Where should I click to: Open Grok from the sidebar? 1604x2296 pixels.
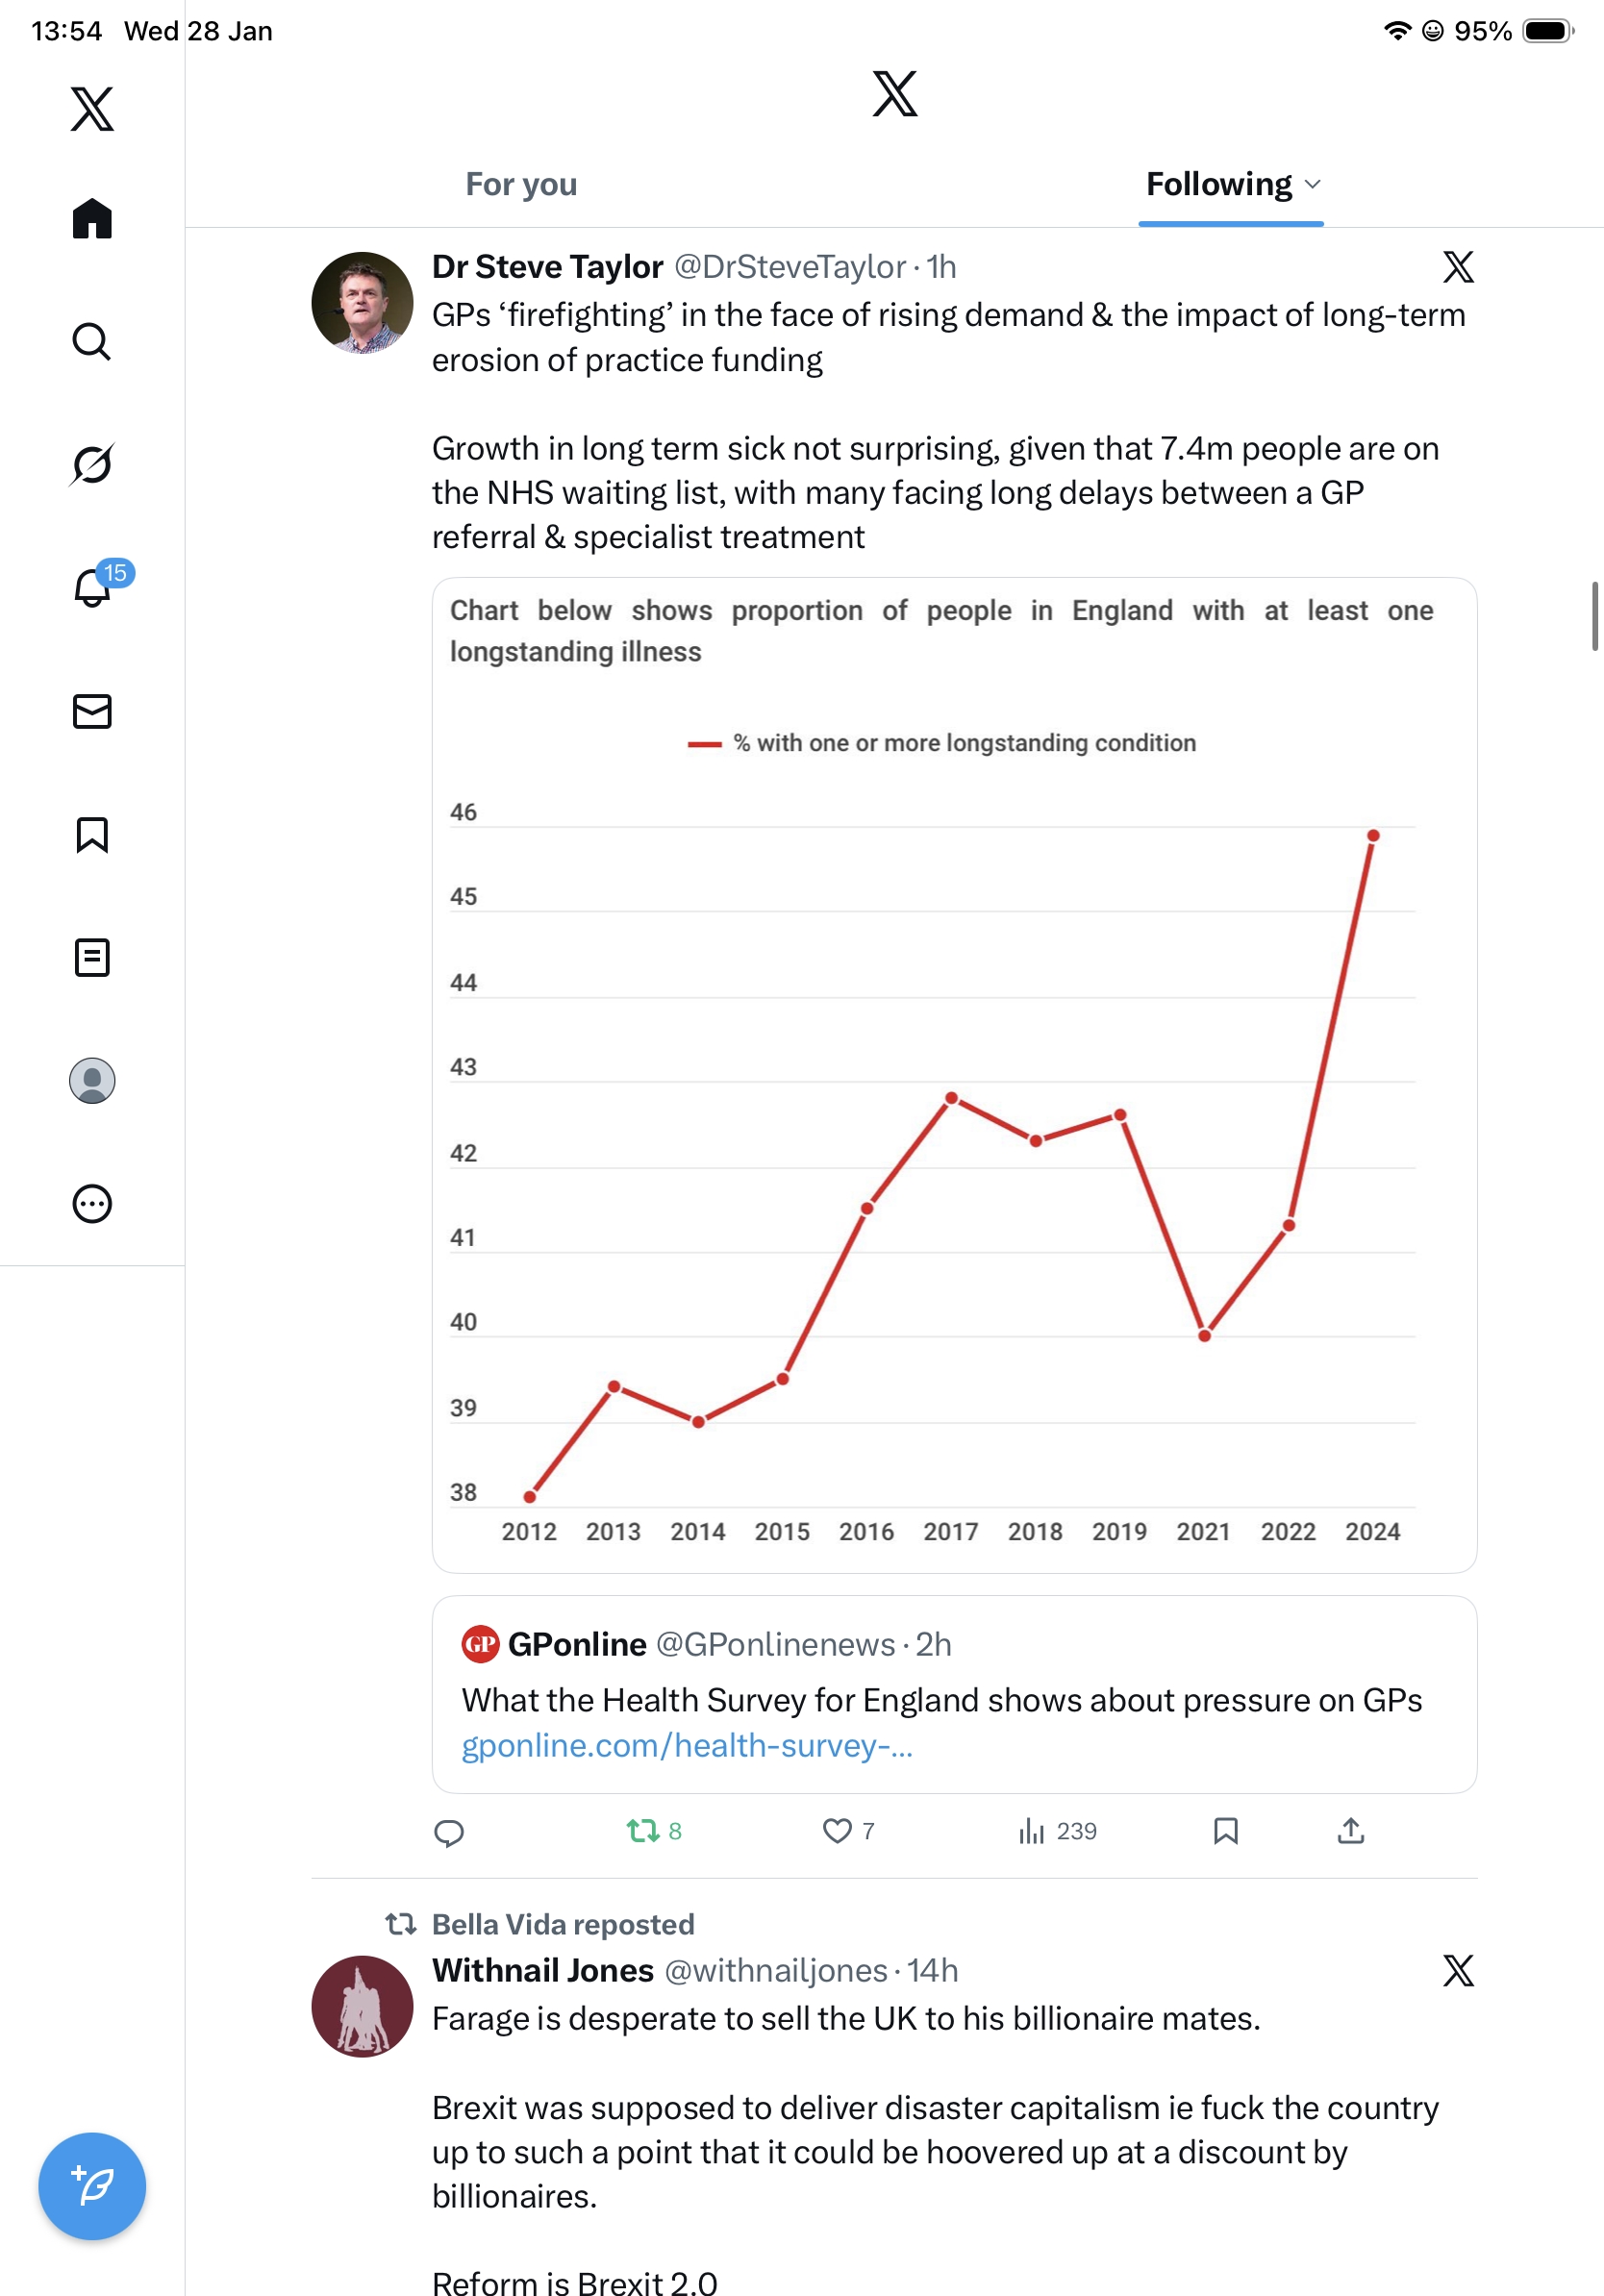[x=92, y=464]
